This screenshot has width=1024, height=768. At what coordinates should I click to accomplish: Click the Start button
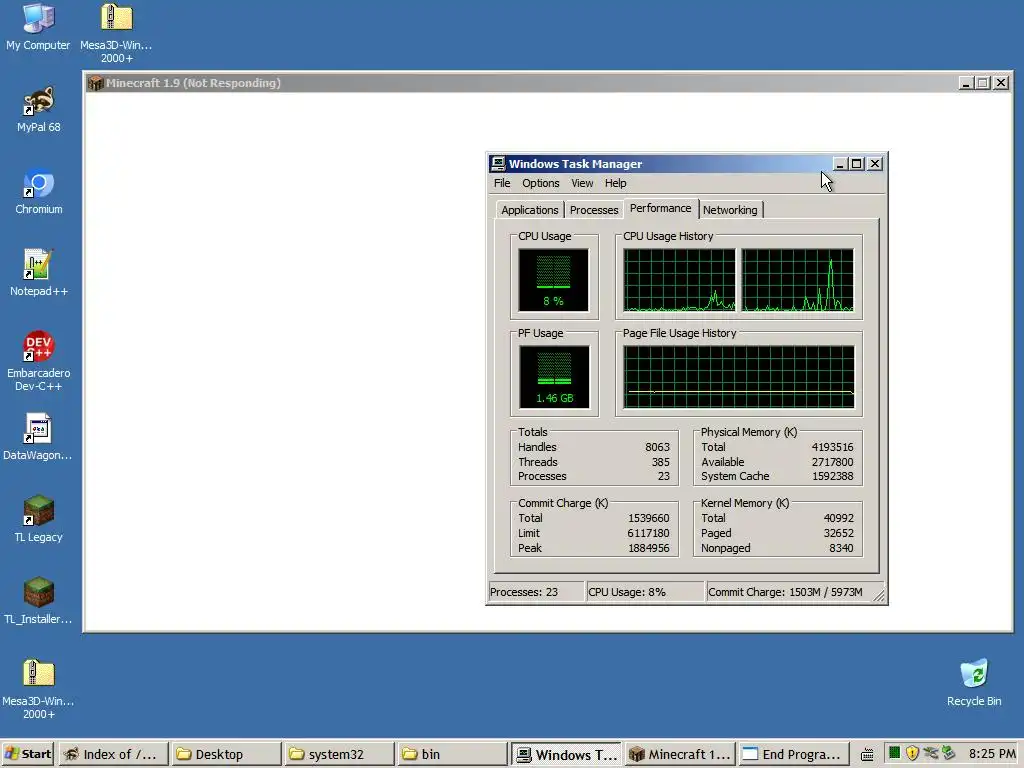[28, 754]
